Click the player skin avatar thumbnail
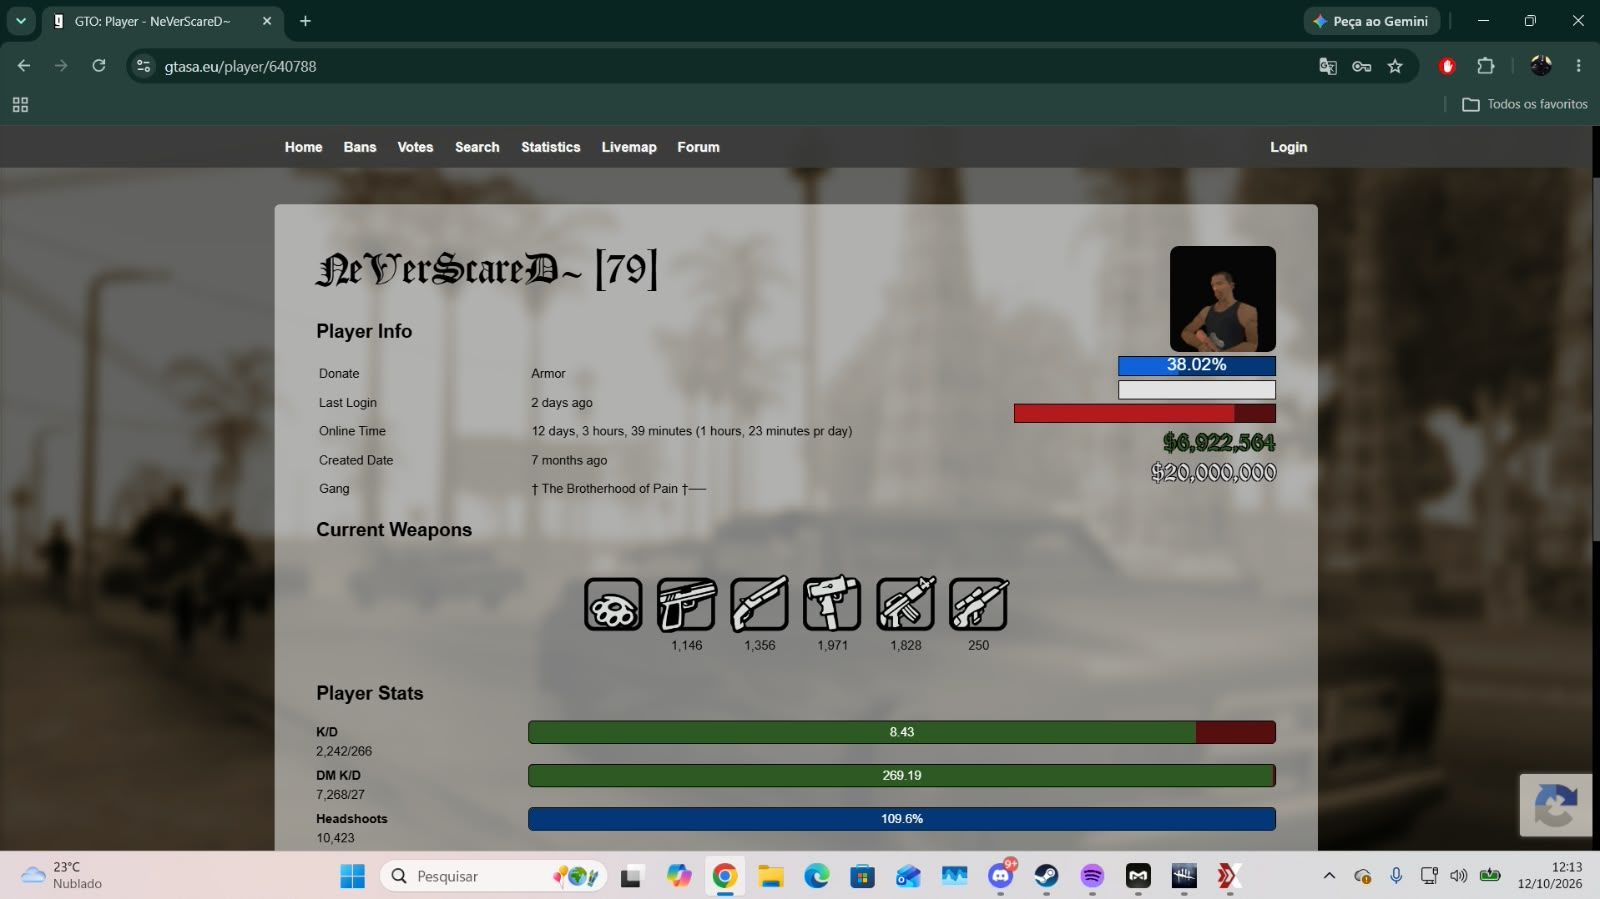 (1222, 299)
